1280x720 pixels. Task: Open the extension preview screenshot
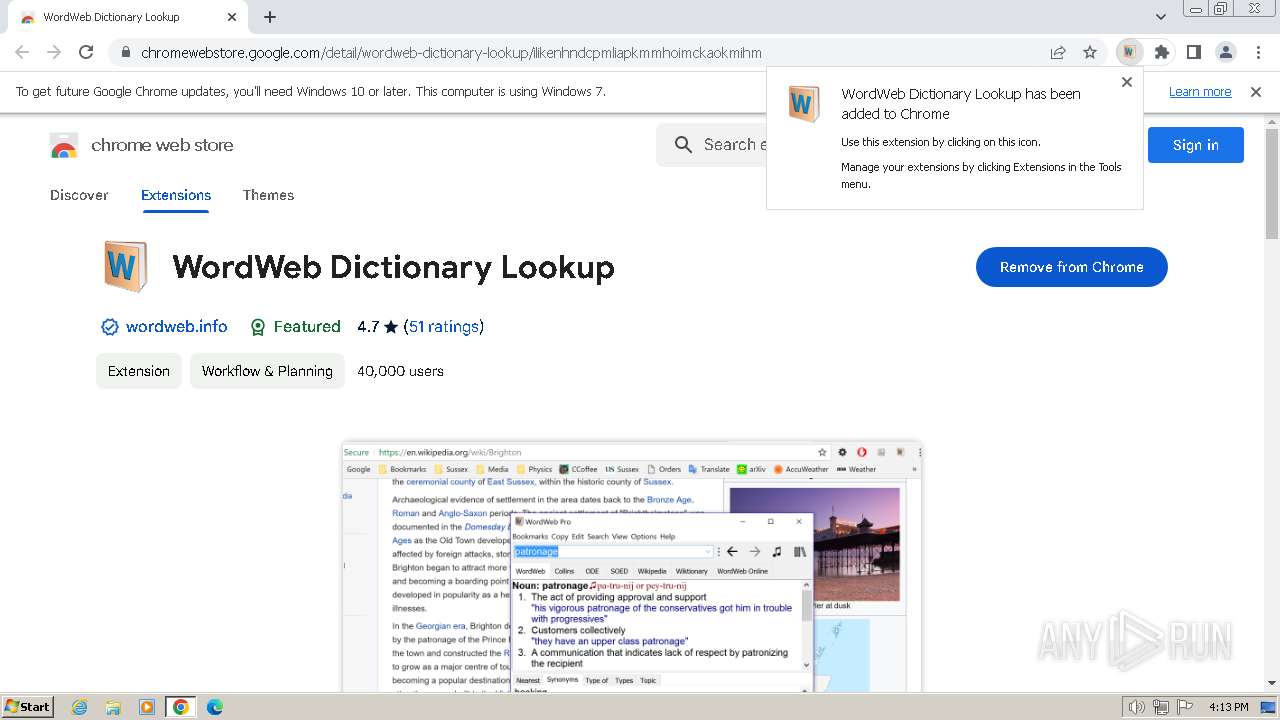point(632,566)
